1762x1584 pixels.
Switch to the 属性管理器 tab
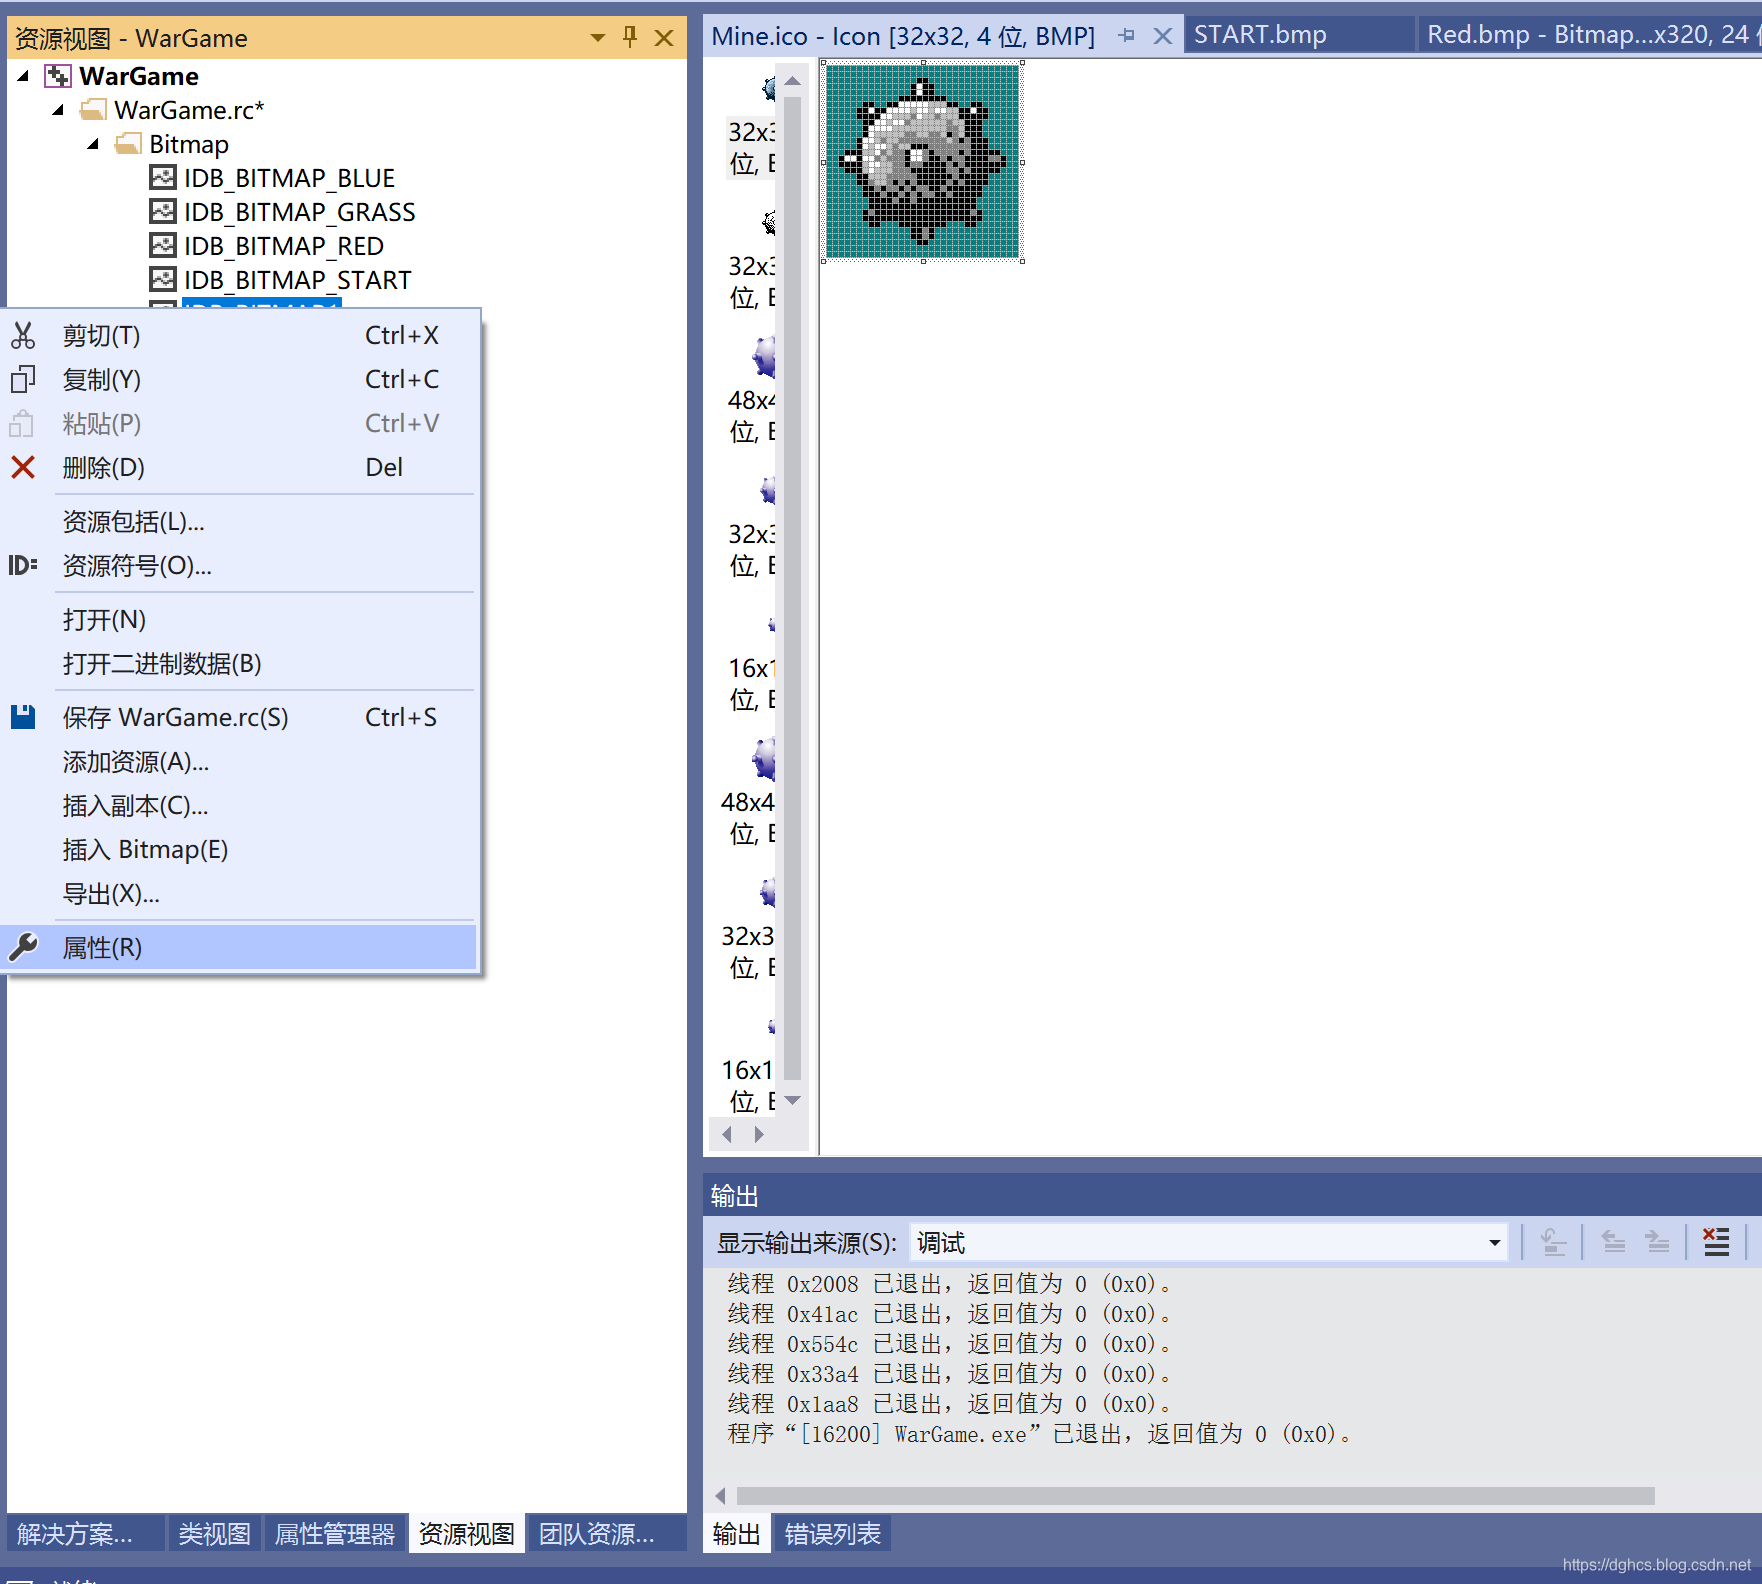[335, 1533]
